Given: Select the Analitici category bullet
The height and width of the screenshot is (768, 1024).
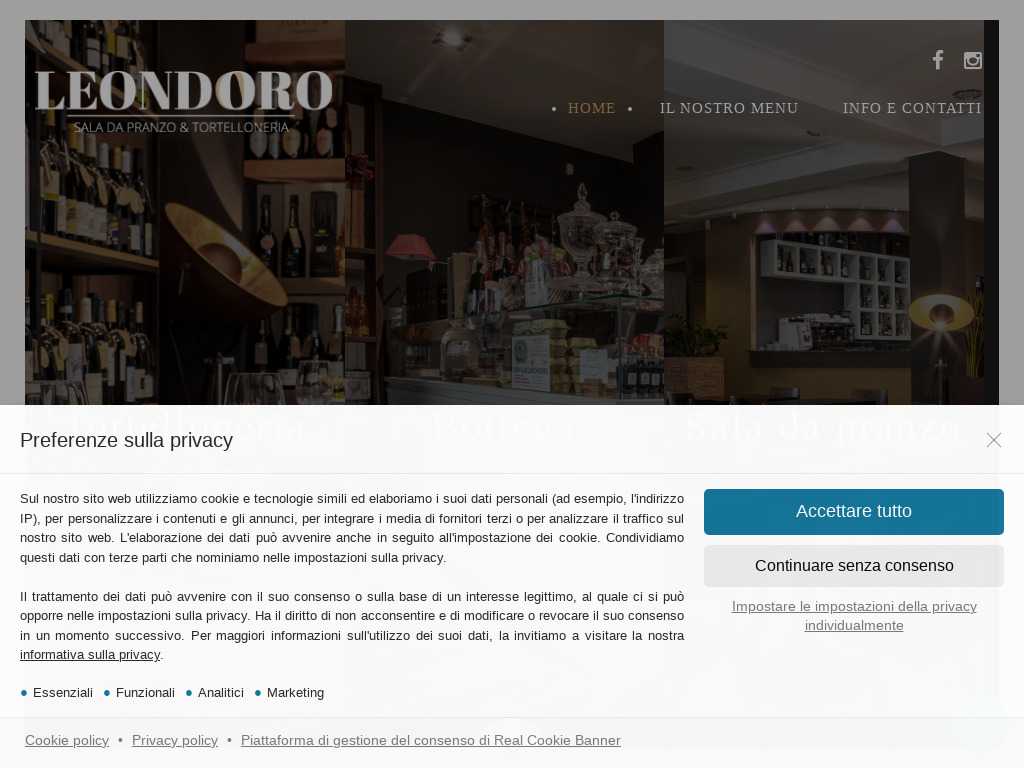Looking at the screenshot, I should (x=215, y=693).
